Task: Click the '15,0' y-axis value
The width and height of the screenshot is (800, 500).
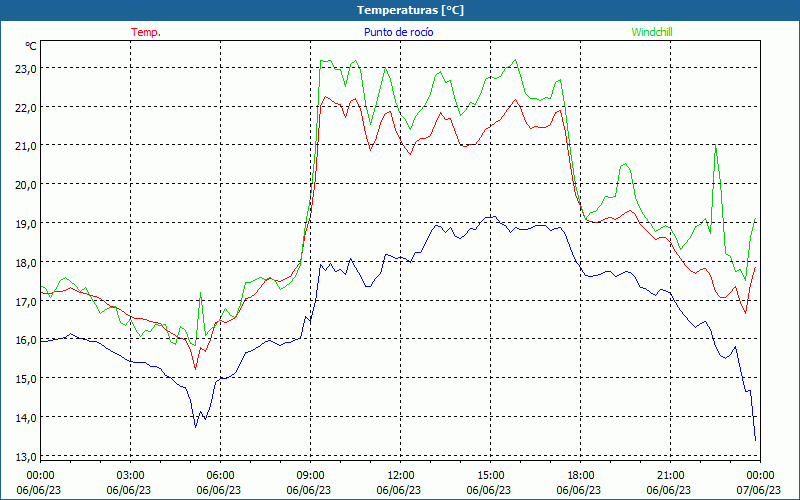Action: 25,379
